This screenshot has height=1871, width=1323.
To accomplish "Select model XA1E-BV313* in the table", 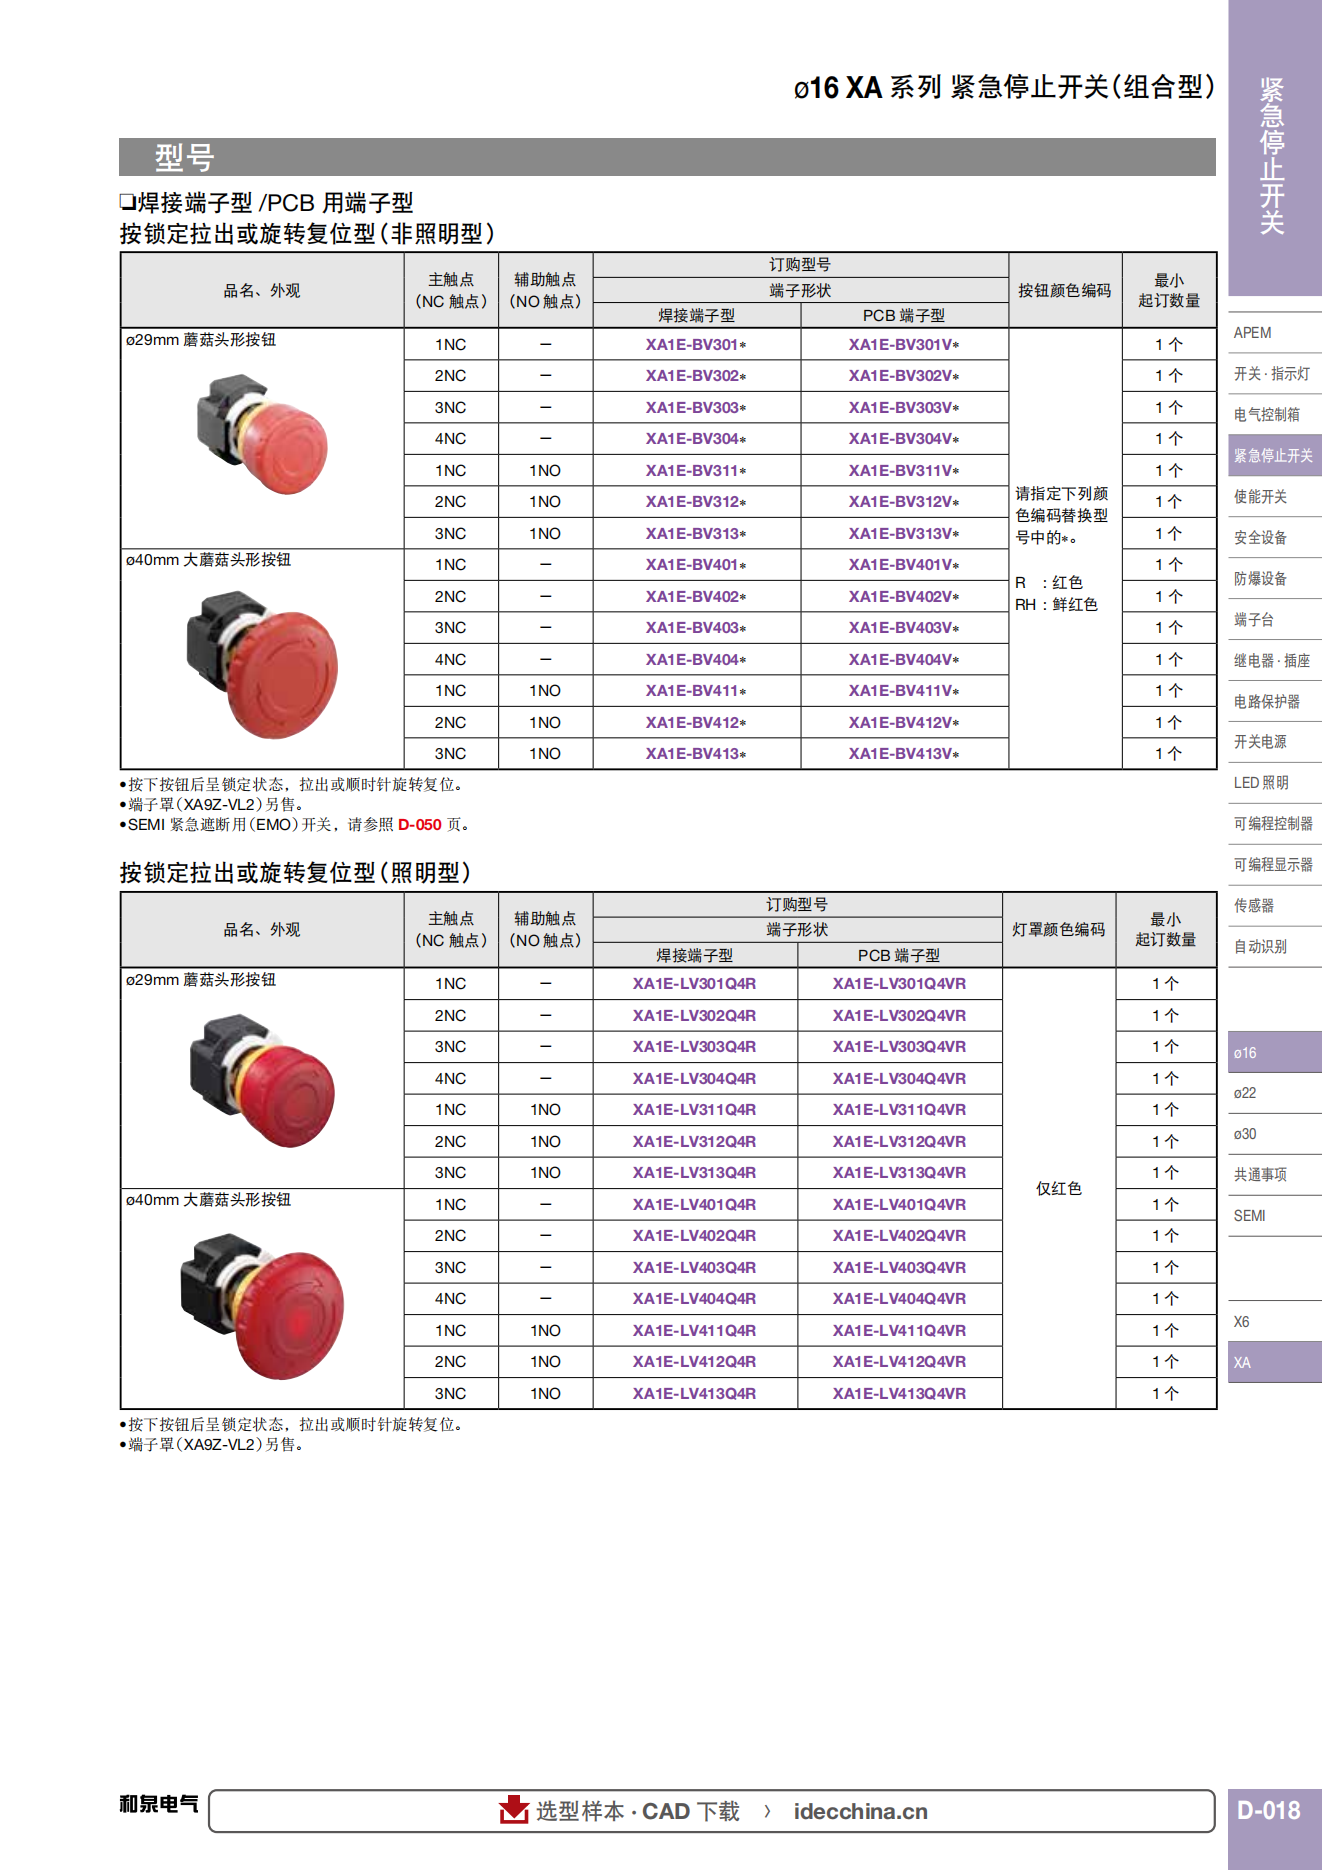I will click(x=696, y=534).
